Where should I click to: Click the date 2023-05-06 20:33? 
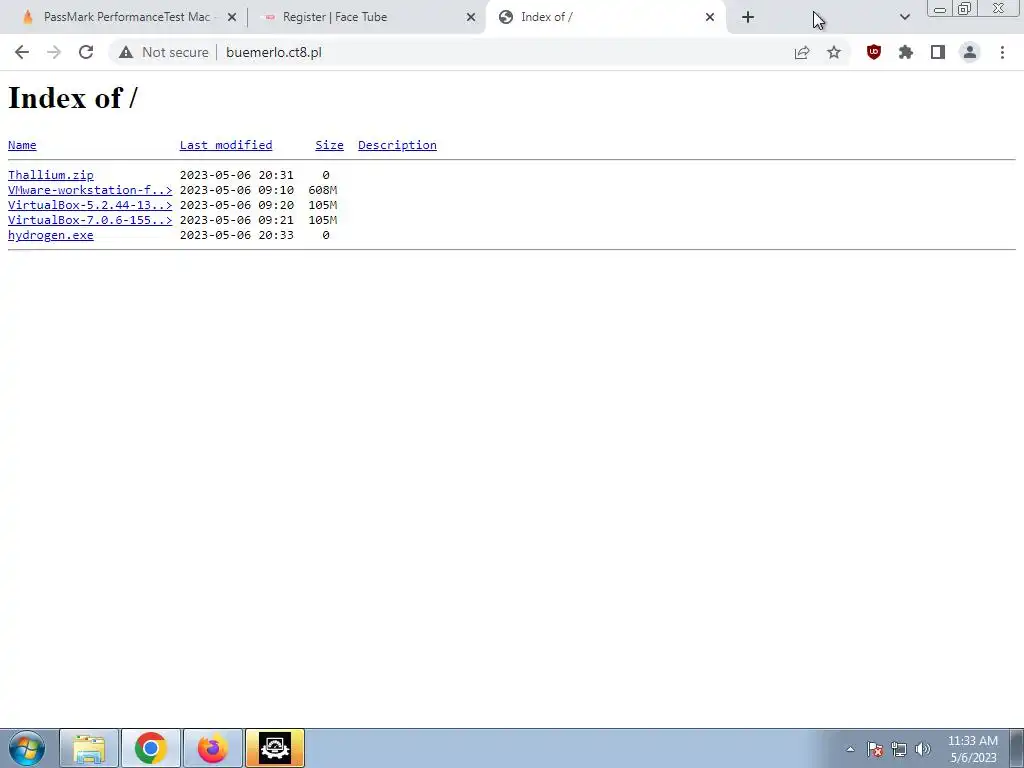[236, 235]
